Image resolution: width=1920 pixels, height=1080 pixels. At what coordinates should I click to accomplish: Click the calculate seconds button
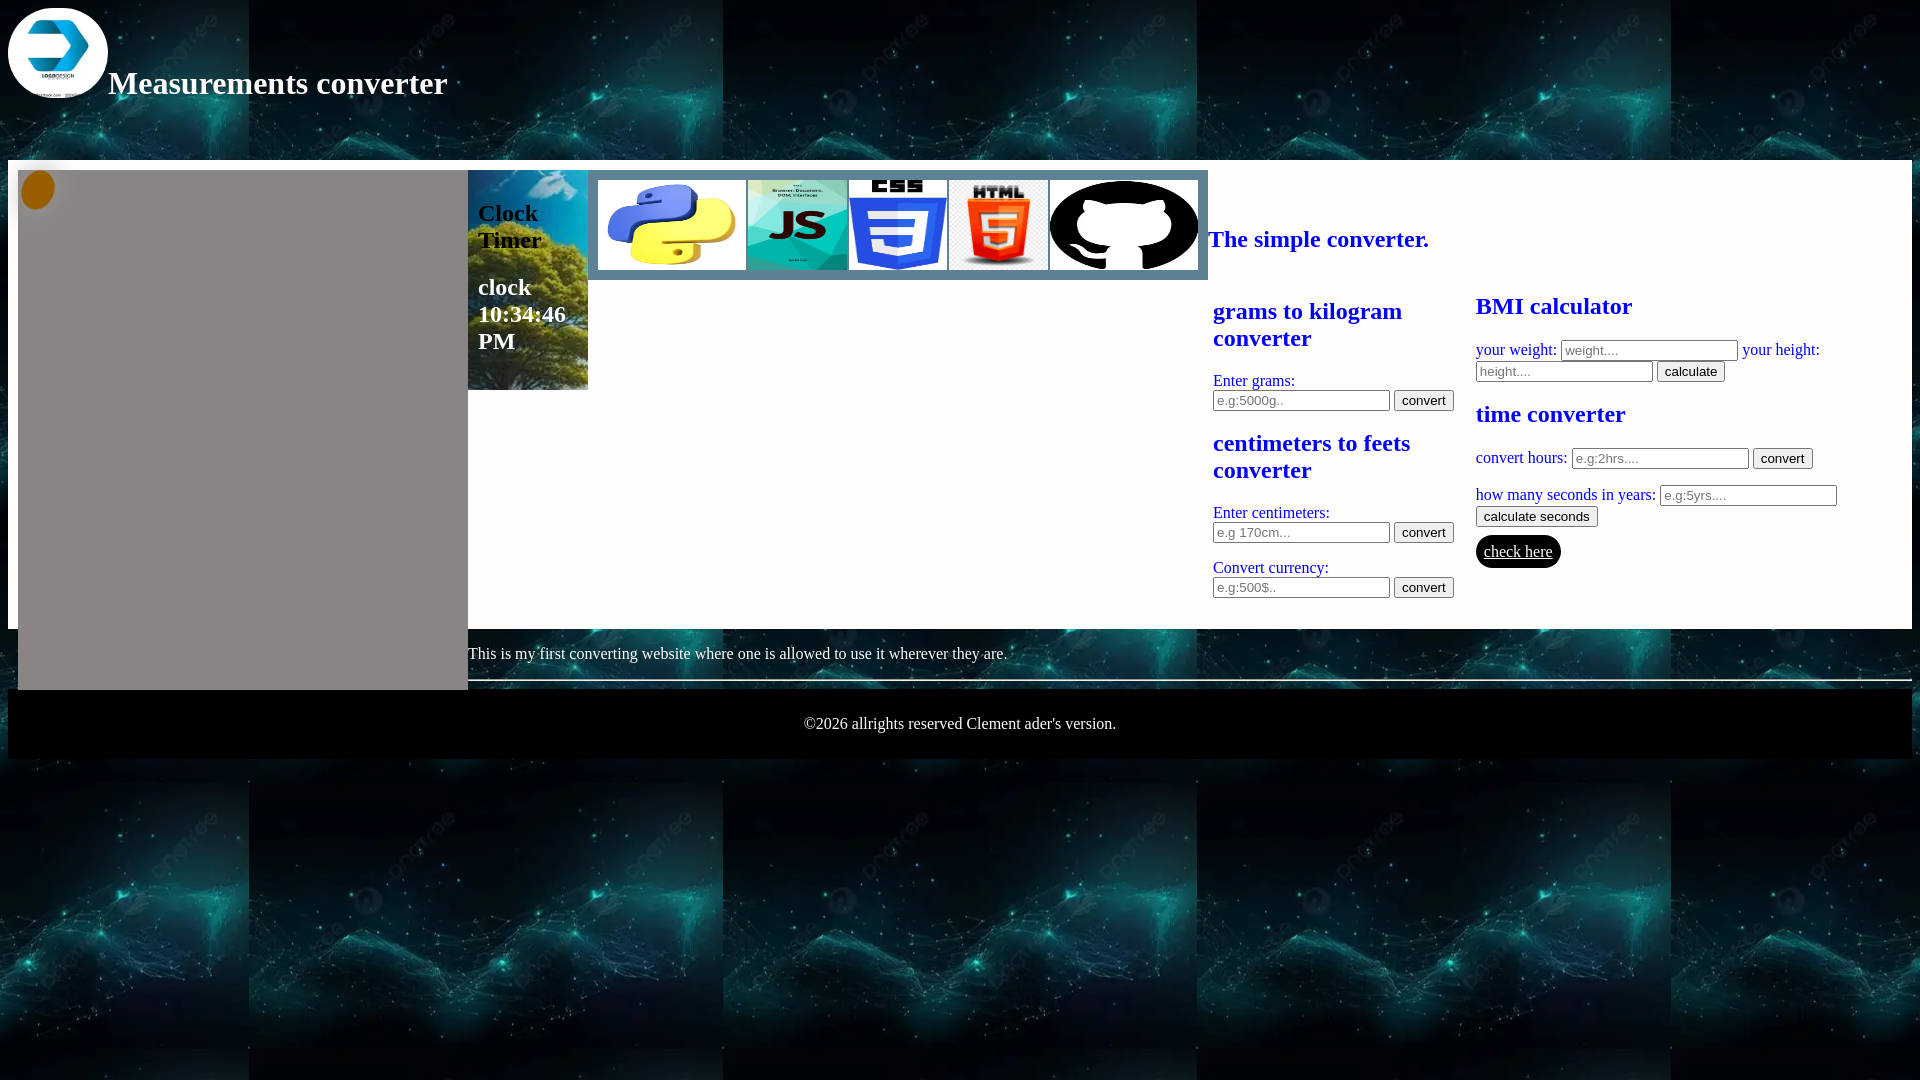point(1536,517)
